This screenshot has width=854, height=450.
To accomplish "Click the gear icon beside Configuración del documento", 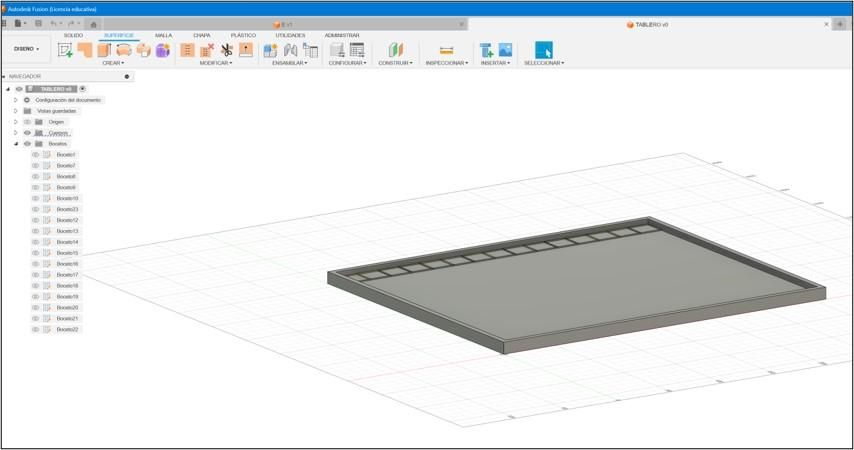I will (27, 100).
